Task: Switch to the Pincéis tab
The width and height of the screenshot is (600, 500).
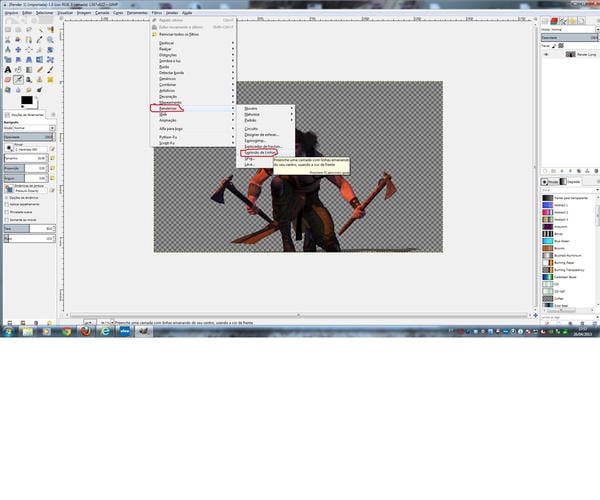Action: tap(549, 182)
